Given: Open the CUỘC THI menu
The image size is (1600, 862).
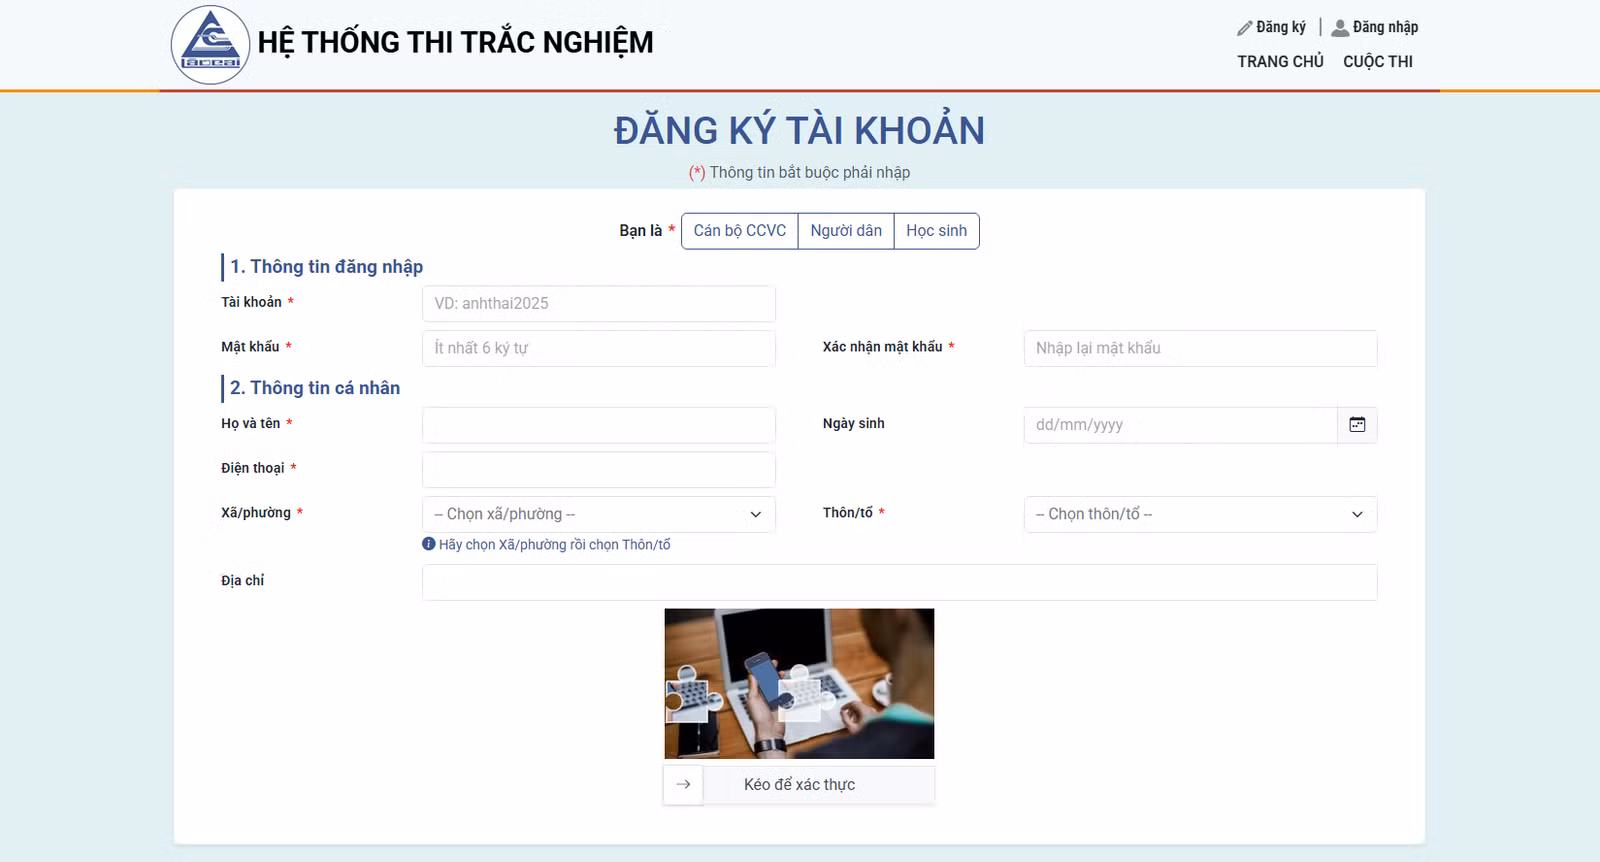Looking at the screenshot, I should [x=1378, y=62].
